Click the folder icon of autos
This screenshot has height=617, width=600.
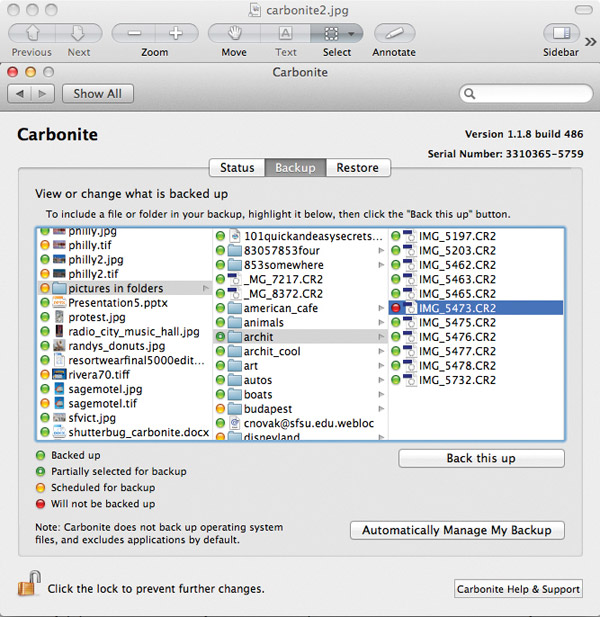click(x=235, y=380)
